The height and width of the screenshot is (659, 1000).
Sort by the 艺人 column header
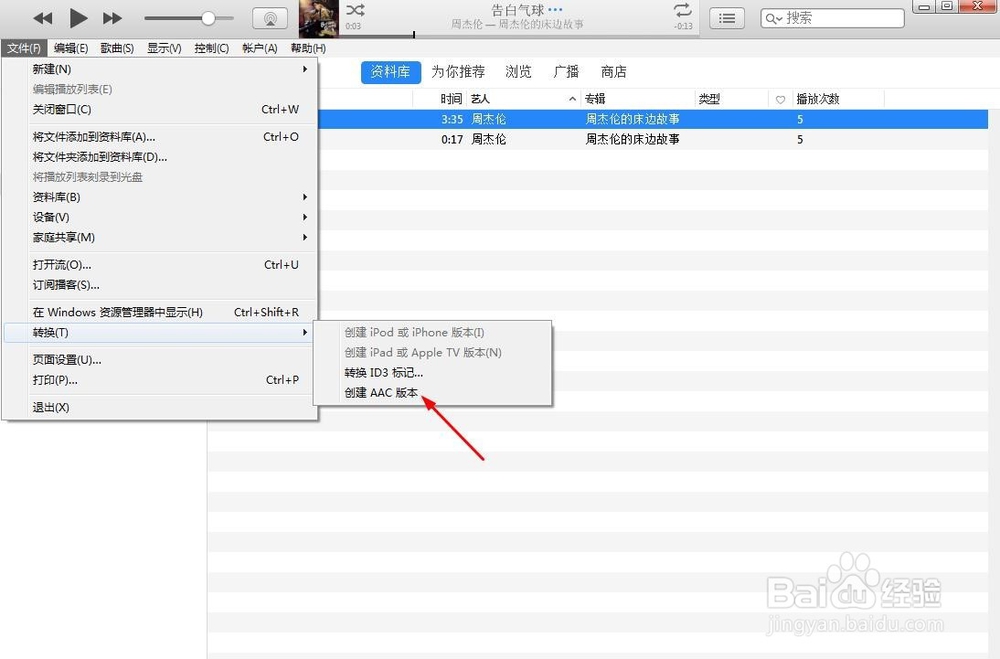coord(524,99)
